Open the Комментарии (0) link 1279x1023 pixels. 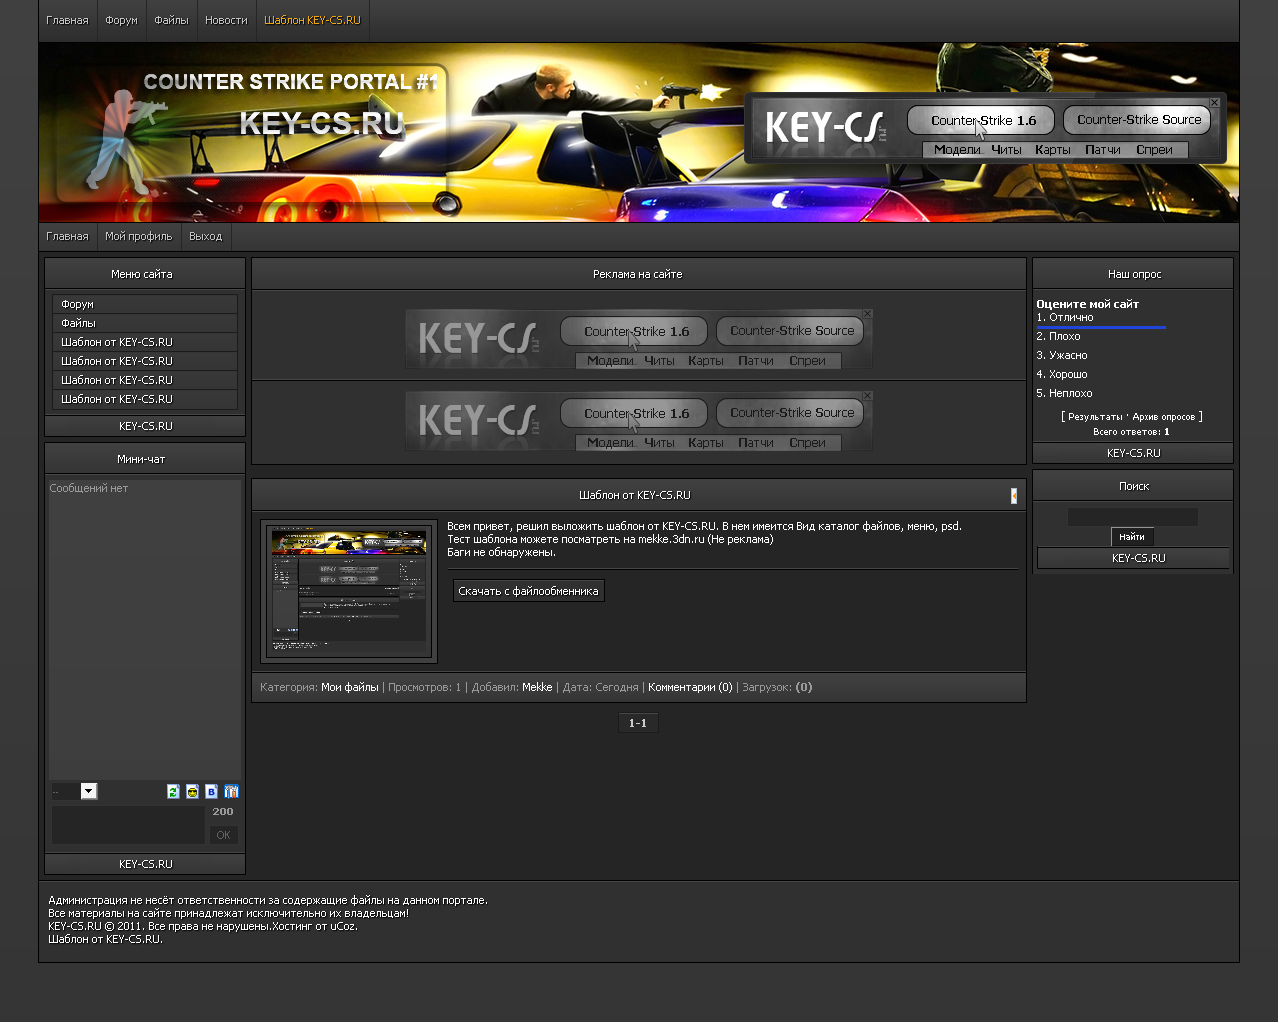click(690, 688)
